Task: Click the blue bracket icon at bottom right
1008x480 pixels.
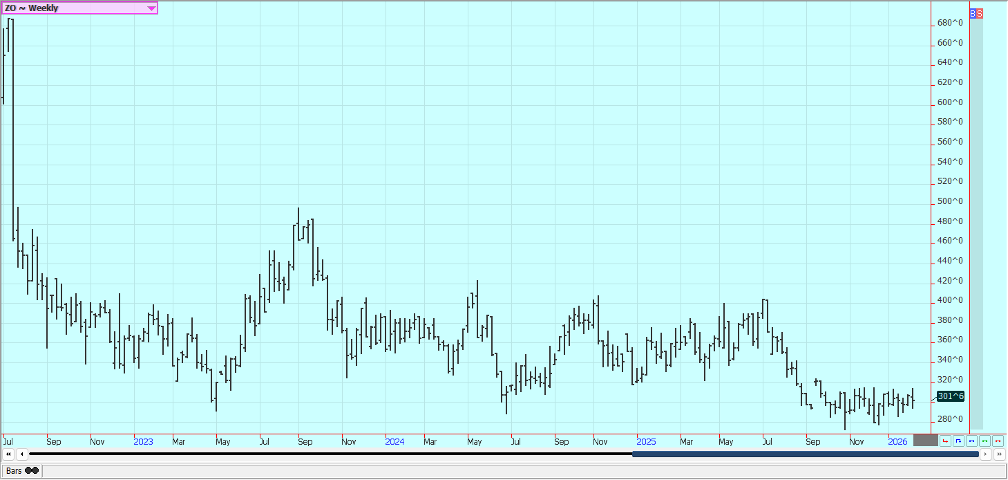Action: 972,440
